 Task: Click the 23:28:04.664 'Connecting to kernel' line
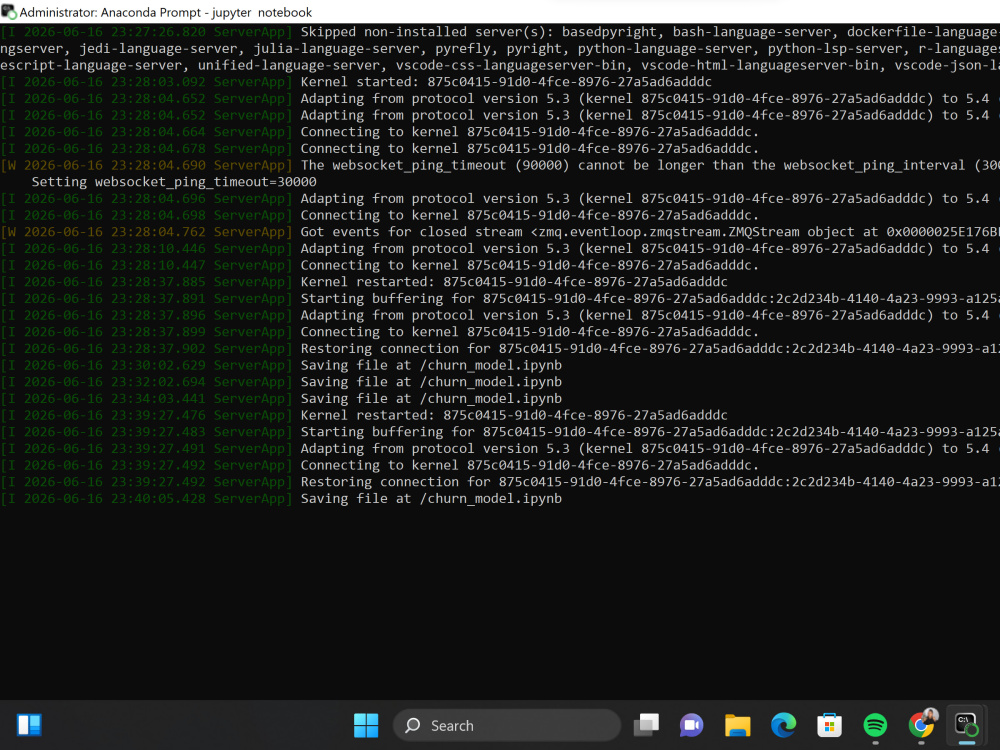click(x=379, y=132)
